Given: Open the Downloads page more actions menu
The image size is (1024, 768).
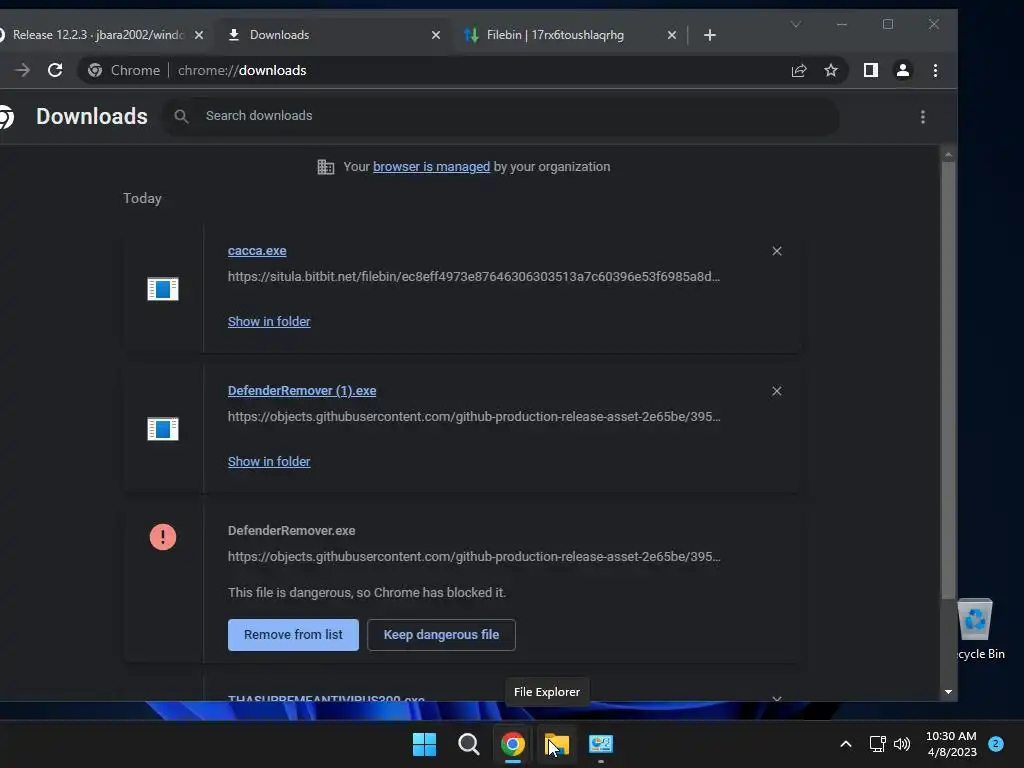Looking at the screenshot, I should [x=922, y=117].
